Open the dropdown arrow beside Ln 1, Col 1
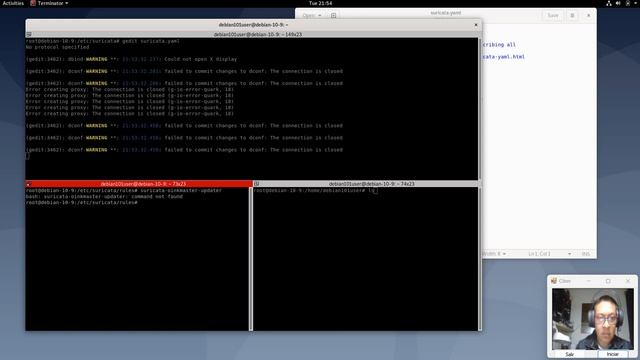The width and height of the screenshot is (640, 360). [x=569, y=254]
